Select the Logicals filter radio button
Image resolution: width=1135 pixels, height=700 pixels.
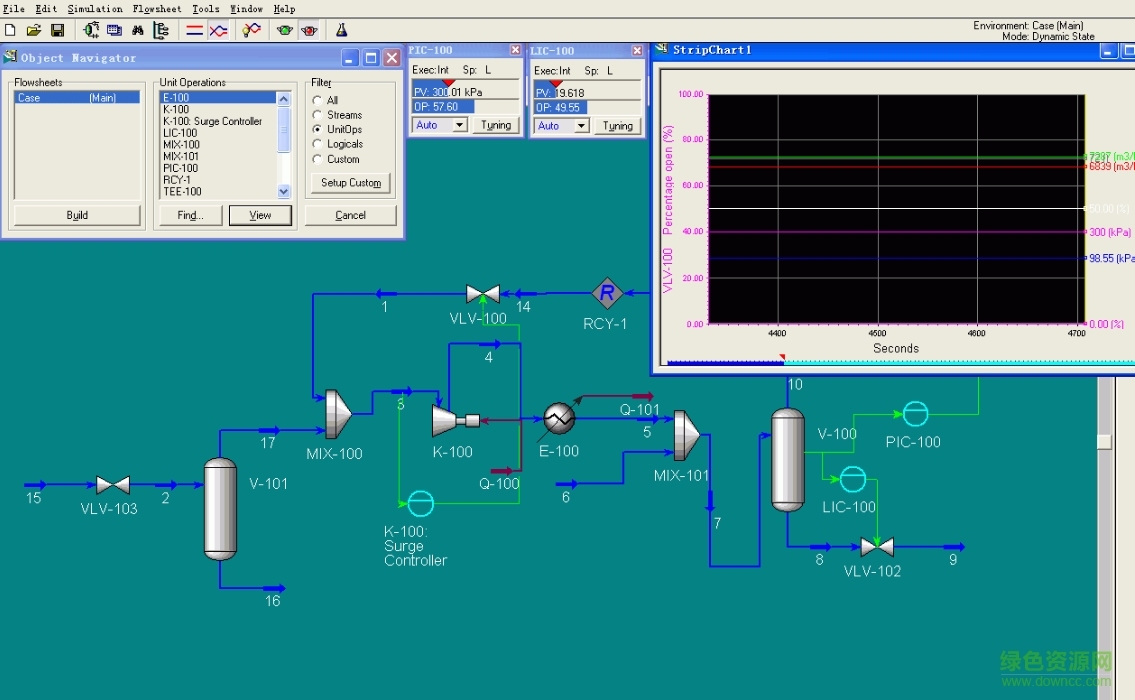[x=318, y=144]
